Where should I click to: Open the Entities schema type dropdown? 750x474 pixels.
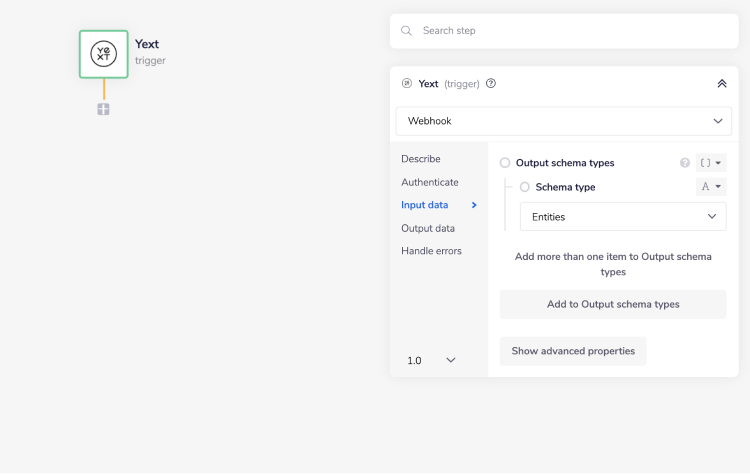(x=623, y=217)
